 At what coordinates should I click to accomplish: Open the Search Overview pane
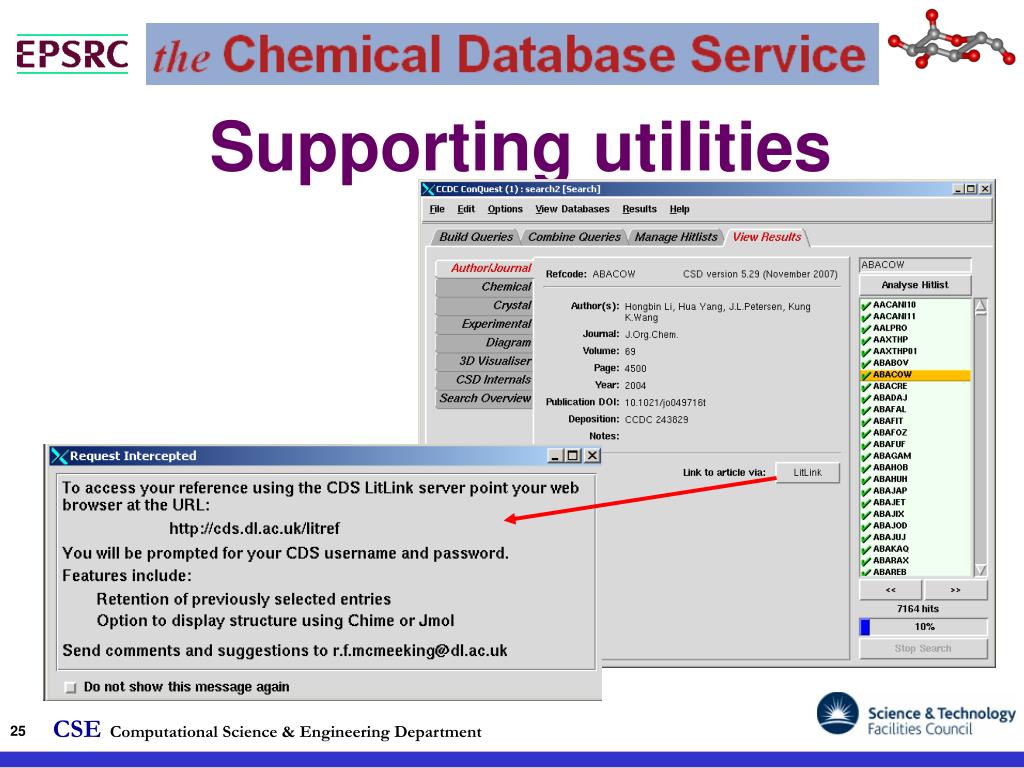coord(484,398)
